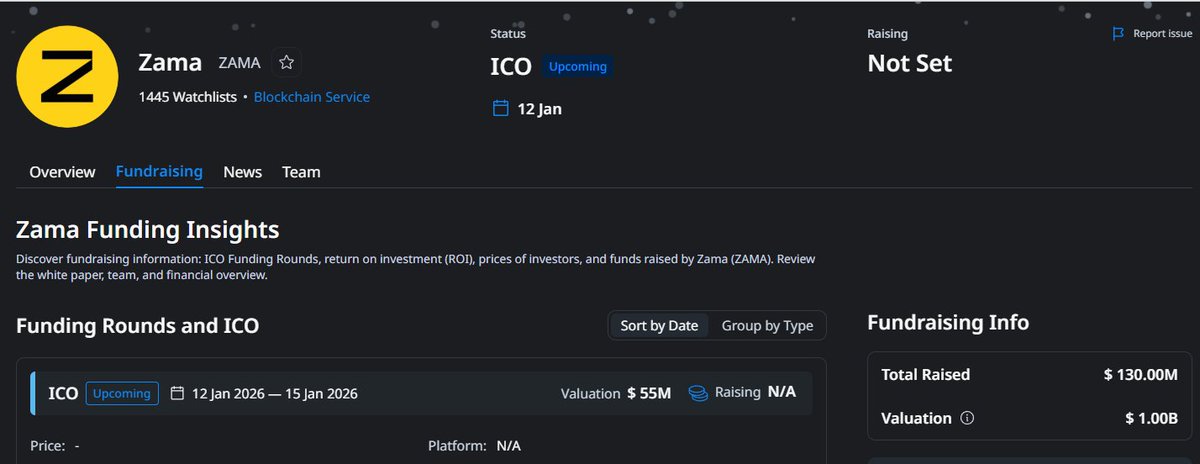Click the Price: - field
This screenshot has height=464, width=1200.
(x=56, y=445)
